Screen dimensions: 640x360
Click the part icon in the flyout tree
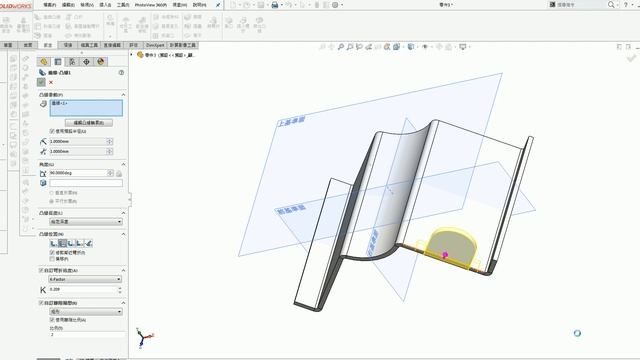tap(140, 55)
